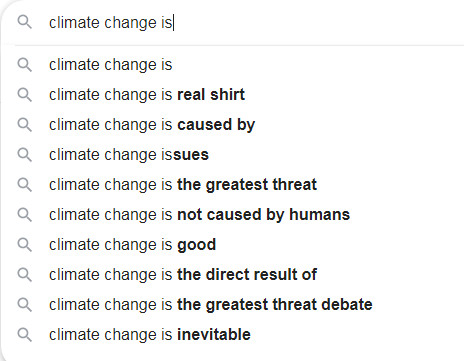Click magnifier beside 'the direct result of' suggestion
Screen dimensions: 464x361
pos(24,275)
